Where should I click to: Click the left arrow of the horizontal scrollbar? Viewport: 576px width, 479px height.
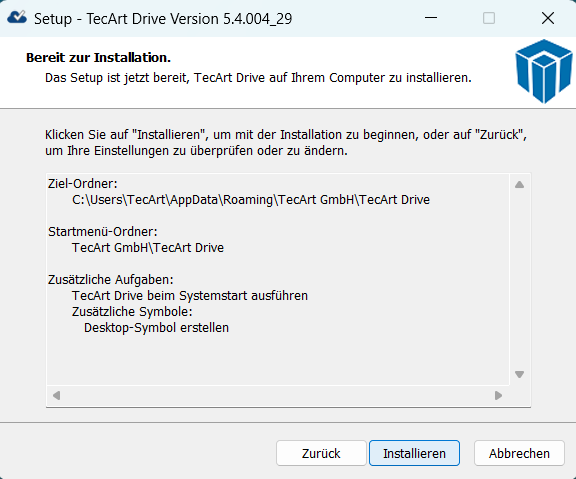point(56,396)
